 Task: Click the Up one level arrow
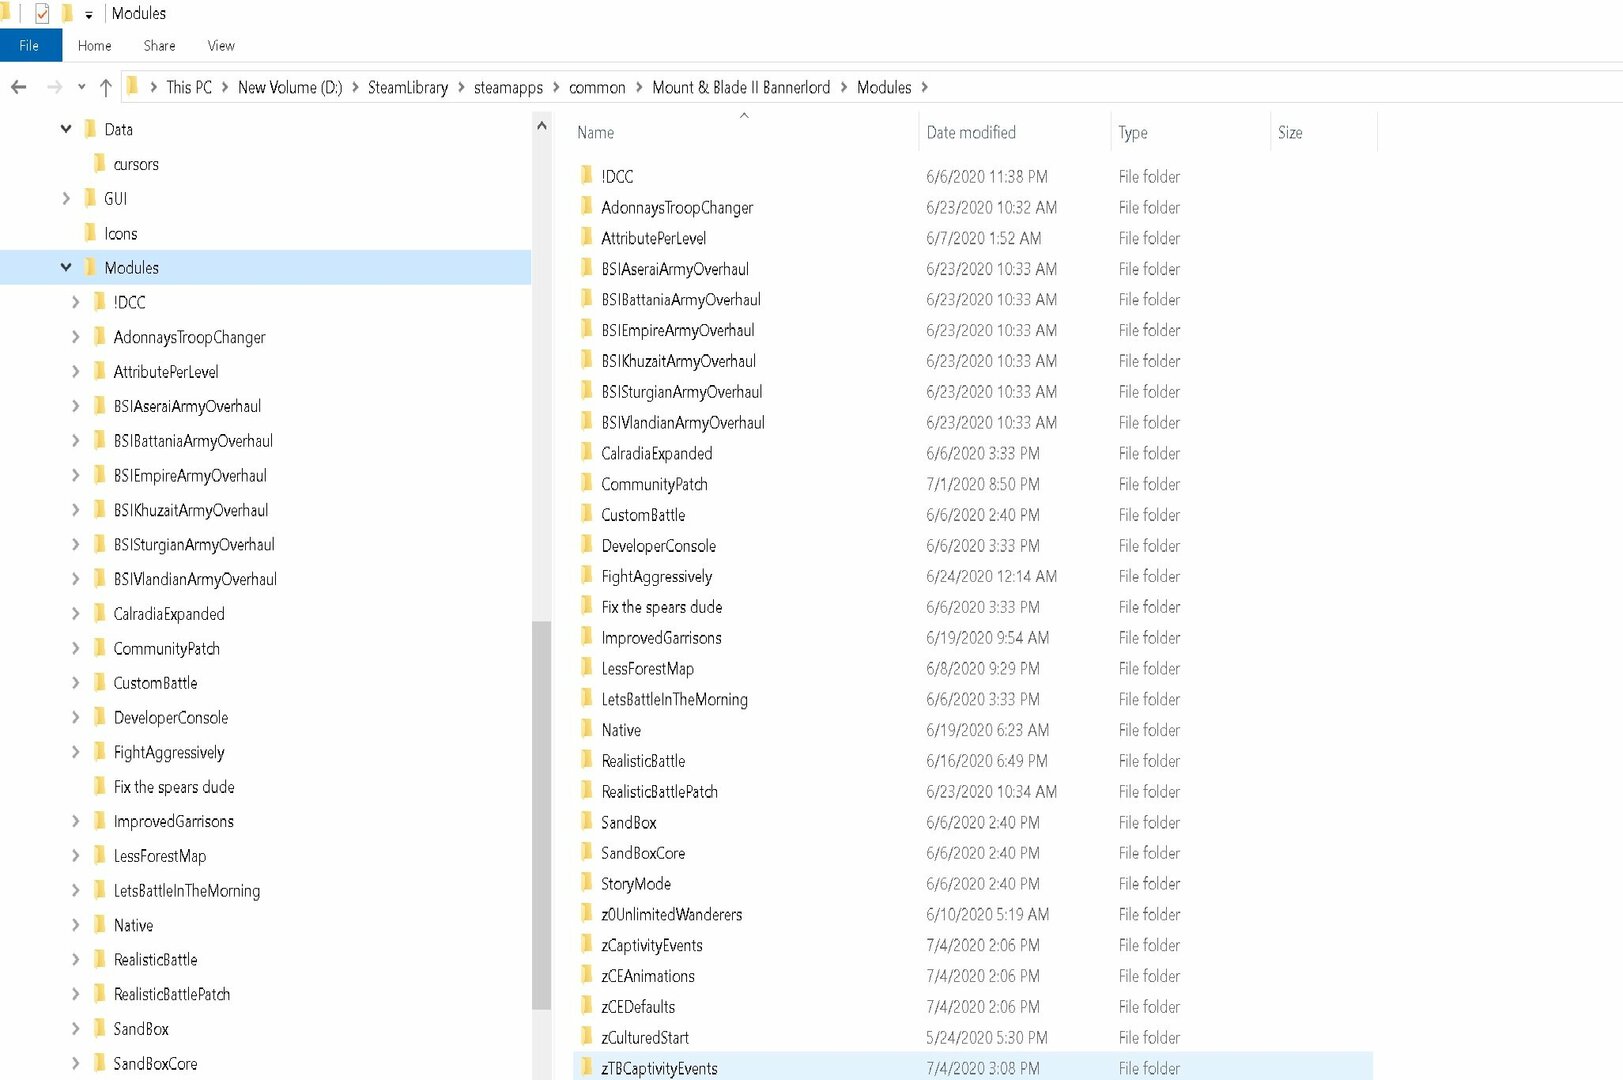coord(106,87)
